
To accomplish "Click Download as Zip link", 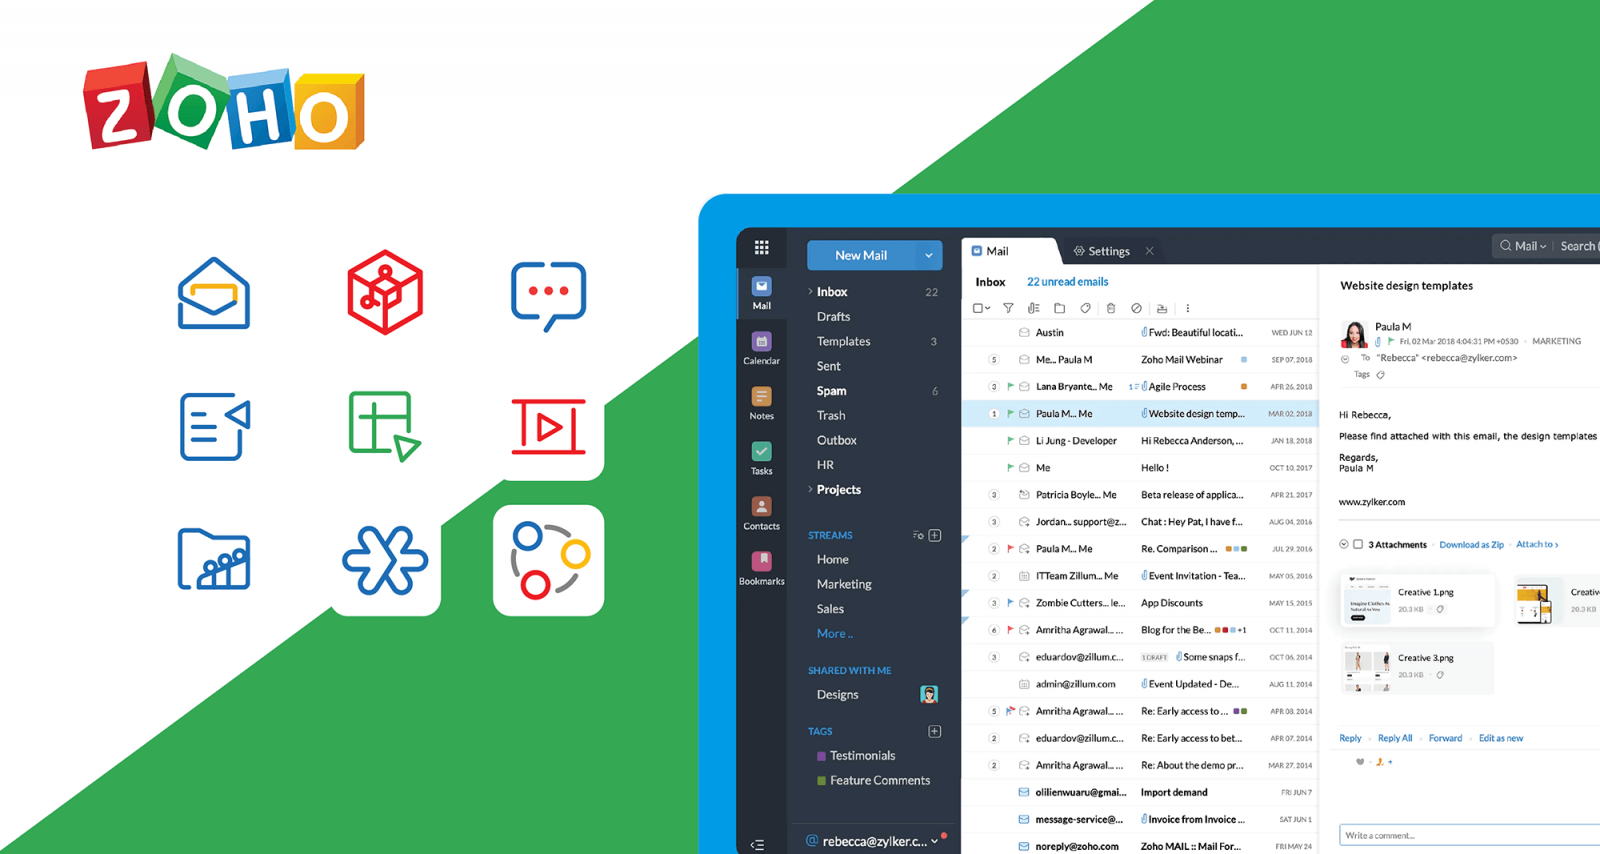I will 1471,544.
